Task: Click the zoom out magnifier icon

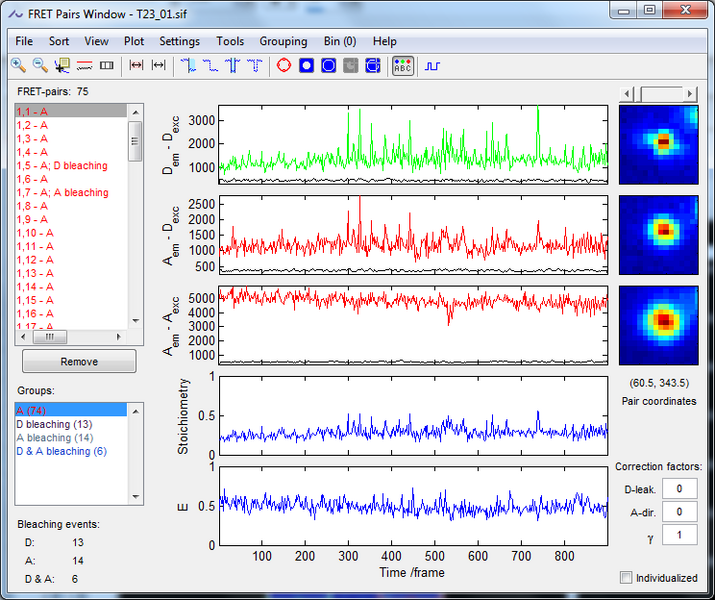Action: pyautogui.click(x=40, y=65)
